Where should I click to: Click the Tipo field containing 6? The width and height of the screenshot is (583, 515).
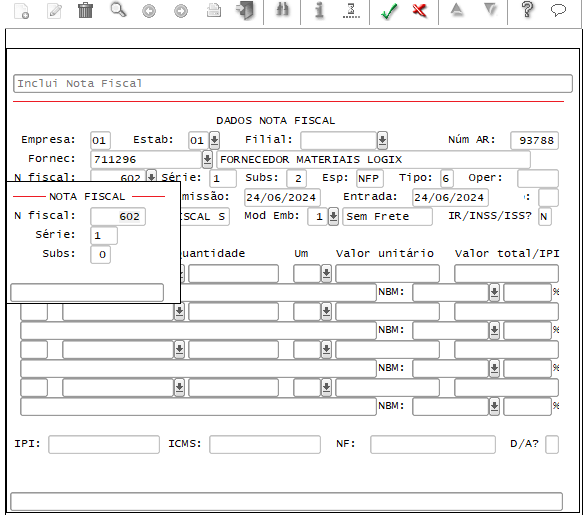point(447,178)
